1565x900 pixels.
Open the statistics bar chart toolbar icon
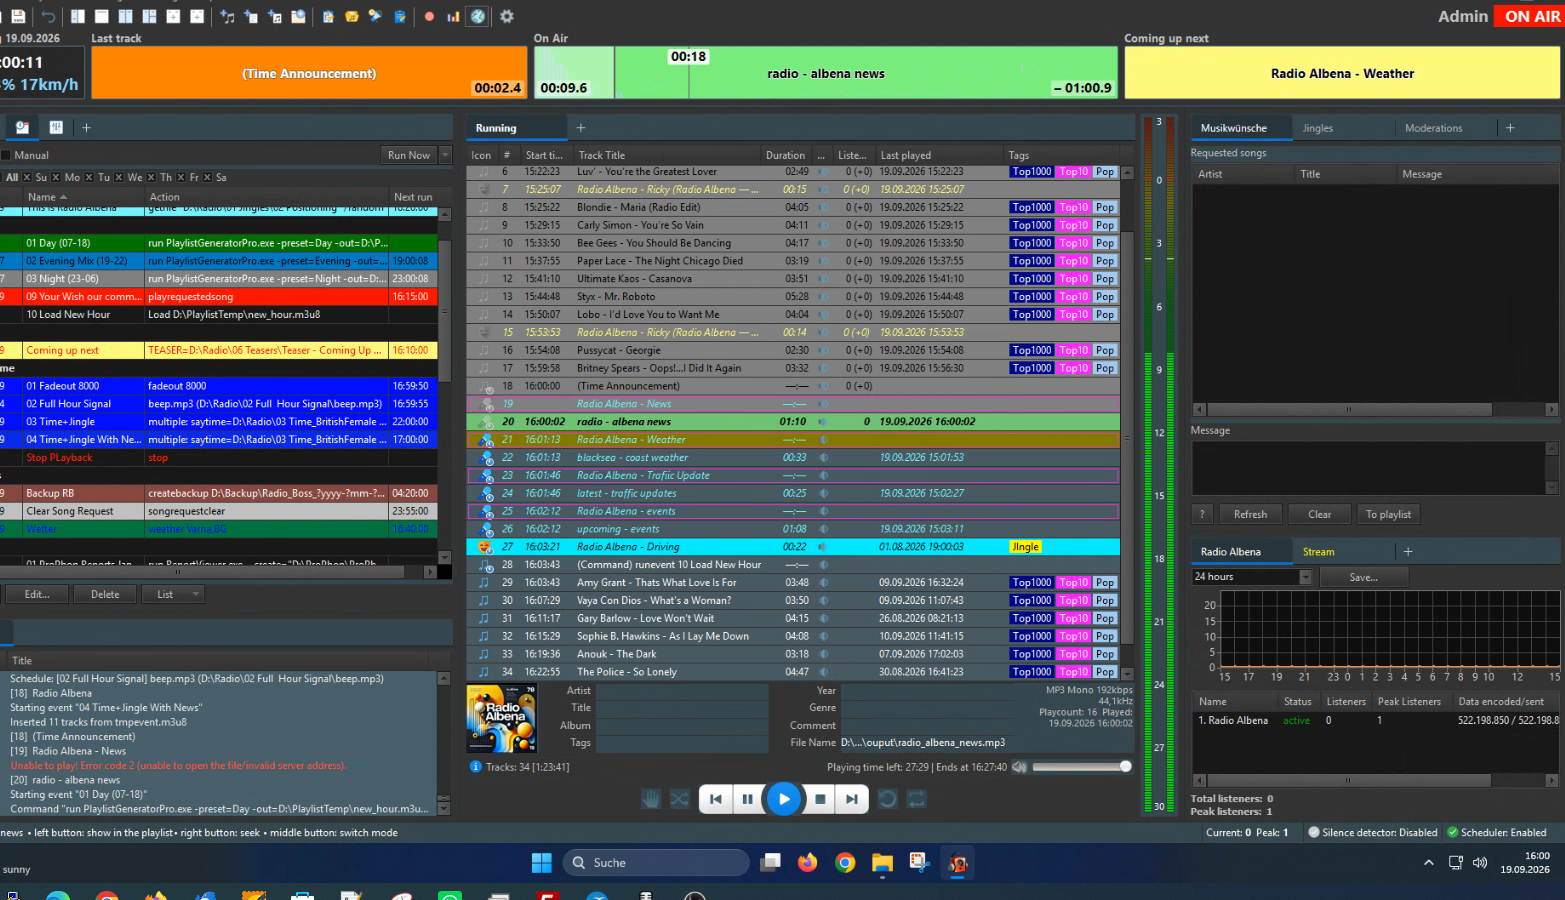pos(453,16)
